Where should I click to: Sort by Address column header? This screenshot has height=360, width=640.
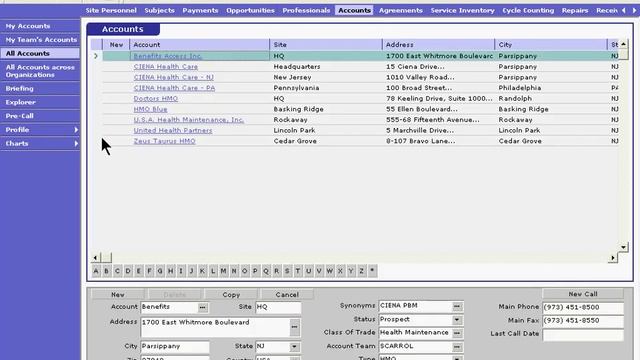tap(439, 44)
